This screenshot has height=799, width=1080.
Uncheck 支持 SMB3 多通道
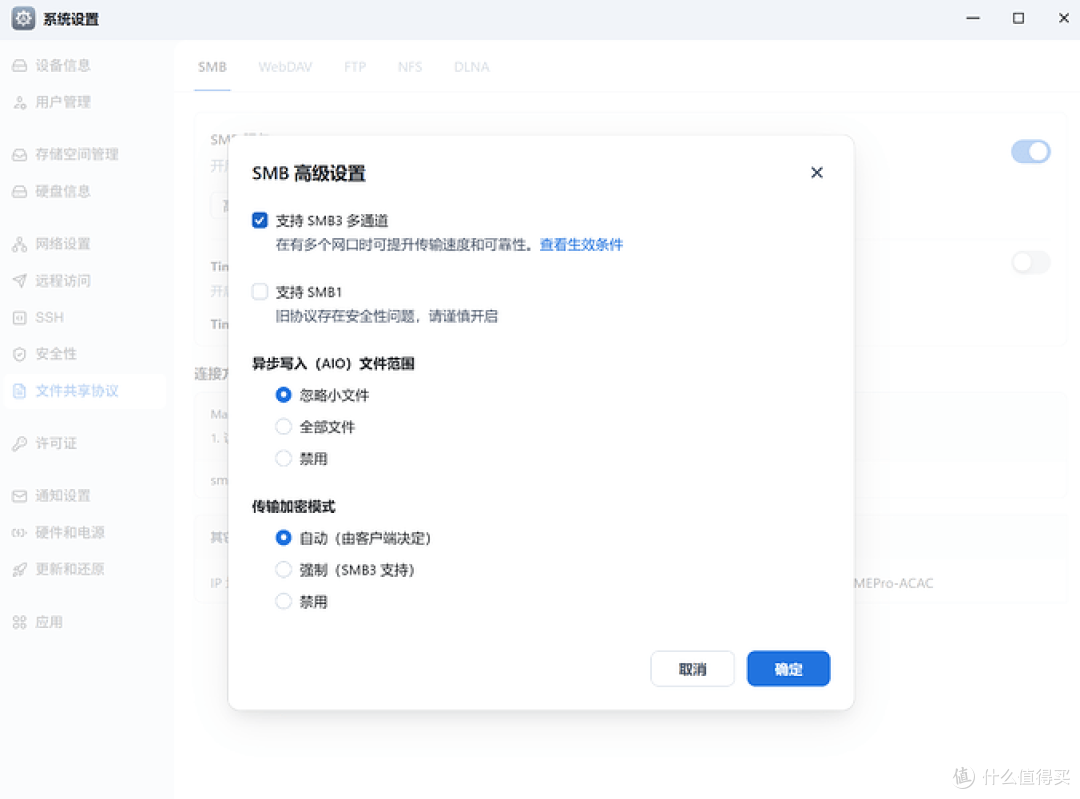click(259, 220)
